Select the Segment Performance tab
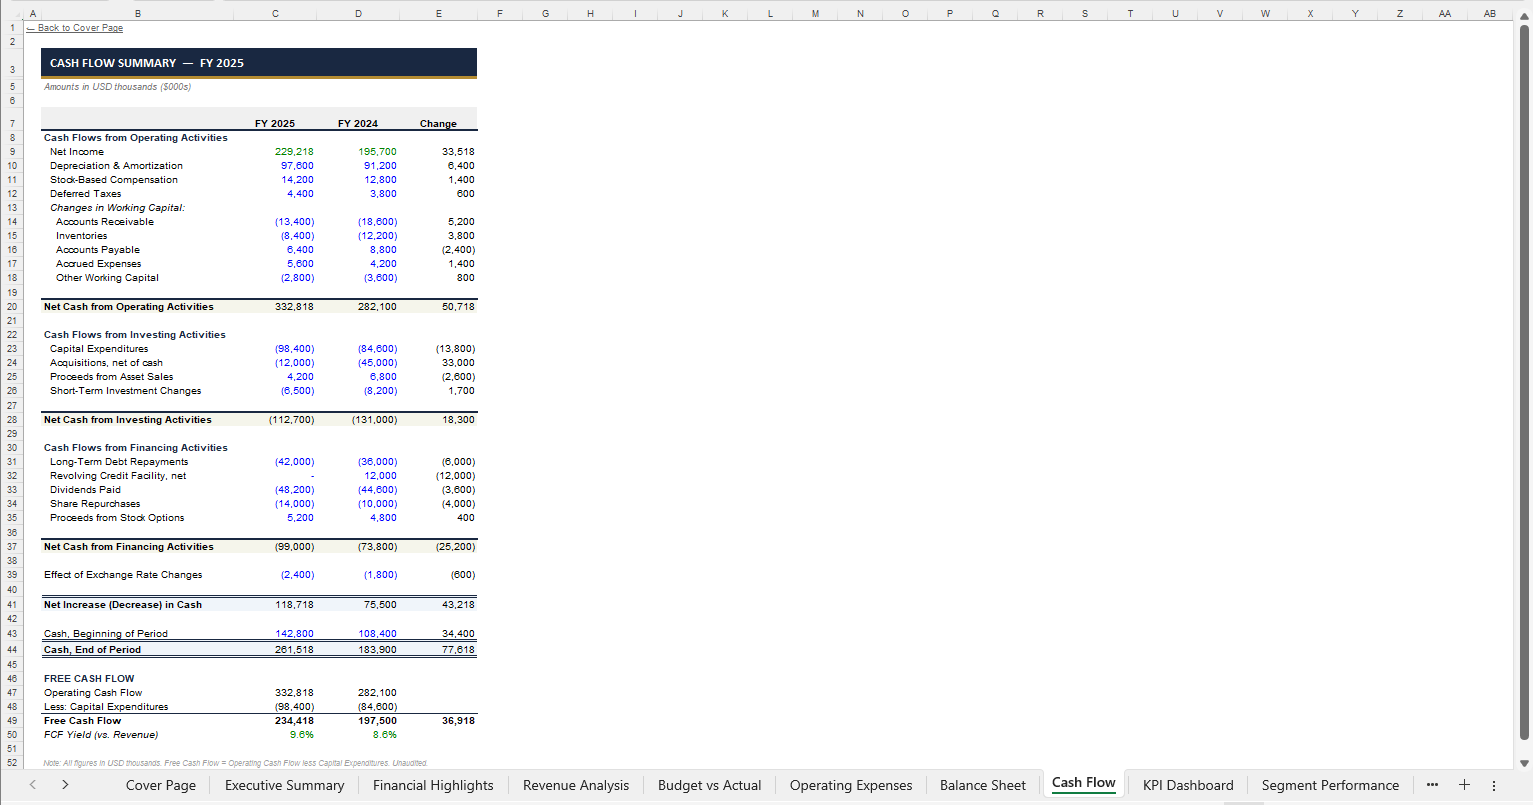 (x=1330, y=785)
